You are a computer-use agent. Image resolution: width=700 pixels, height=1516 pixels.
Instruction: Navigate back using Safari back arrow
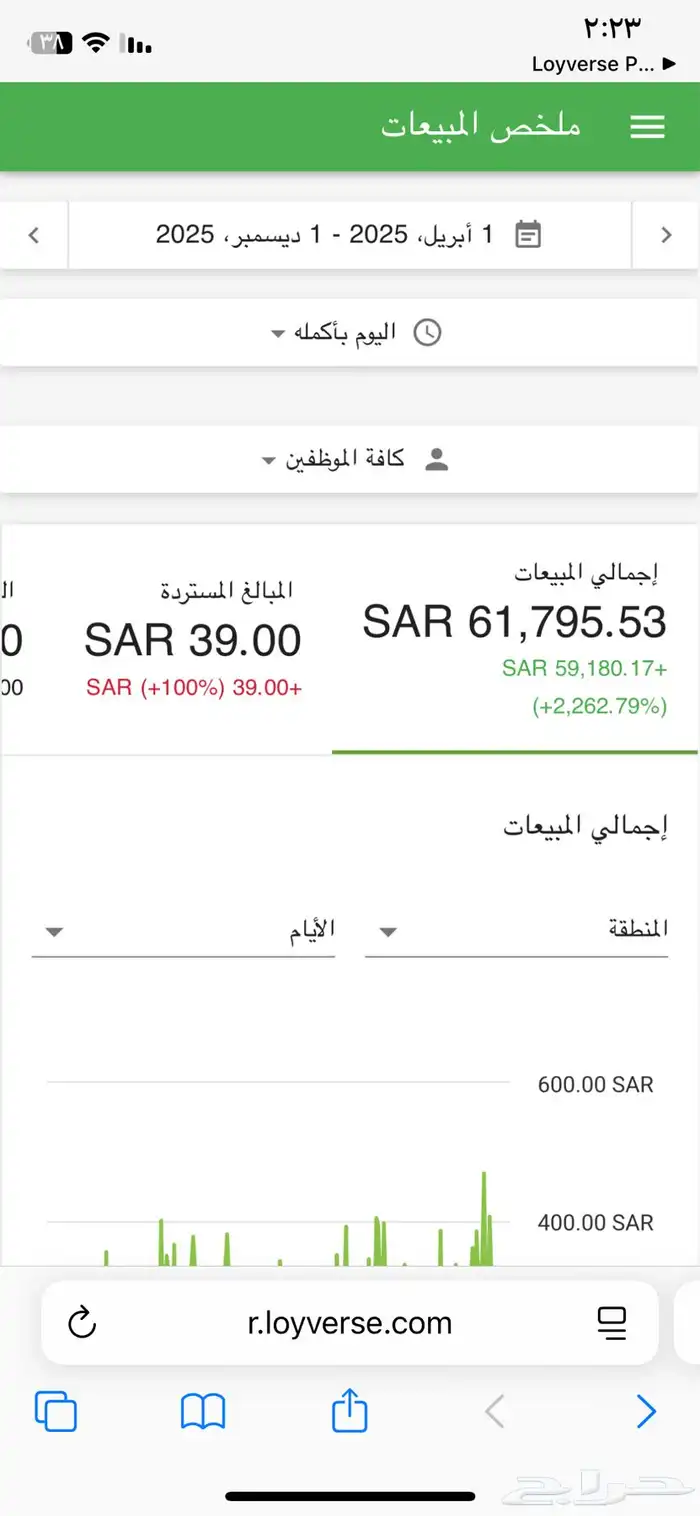click(493, 1412)
